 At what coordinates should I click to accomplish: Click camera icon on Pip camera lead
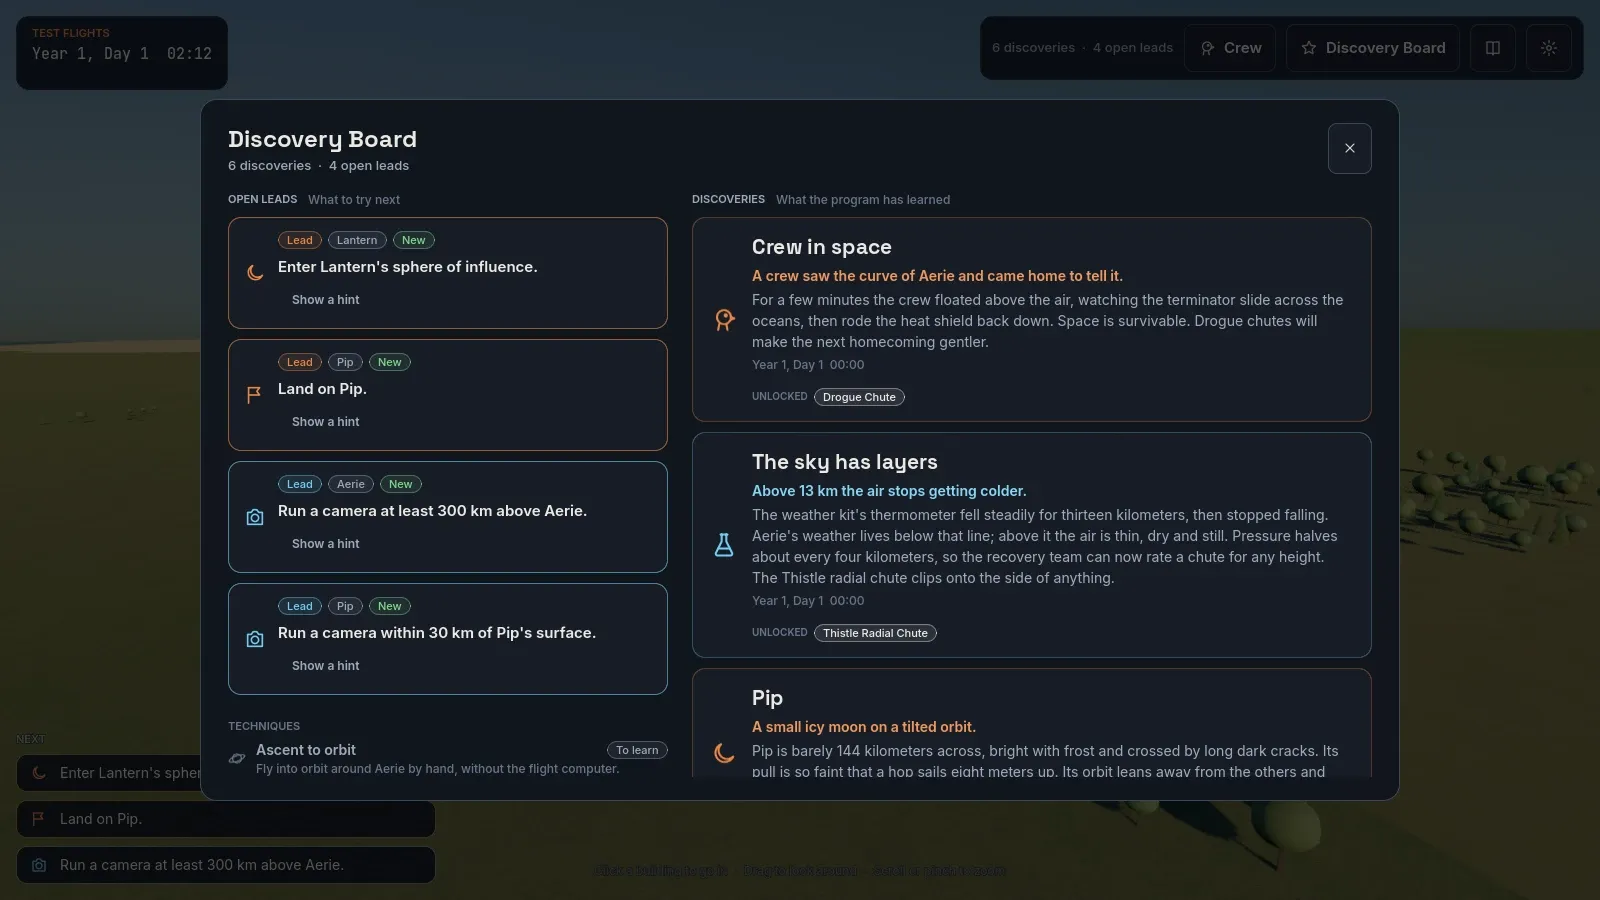[255, 639]
